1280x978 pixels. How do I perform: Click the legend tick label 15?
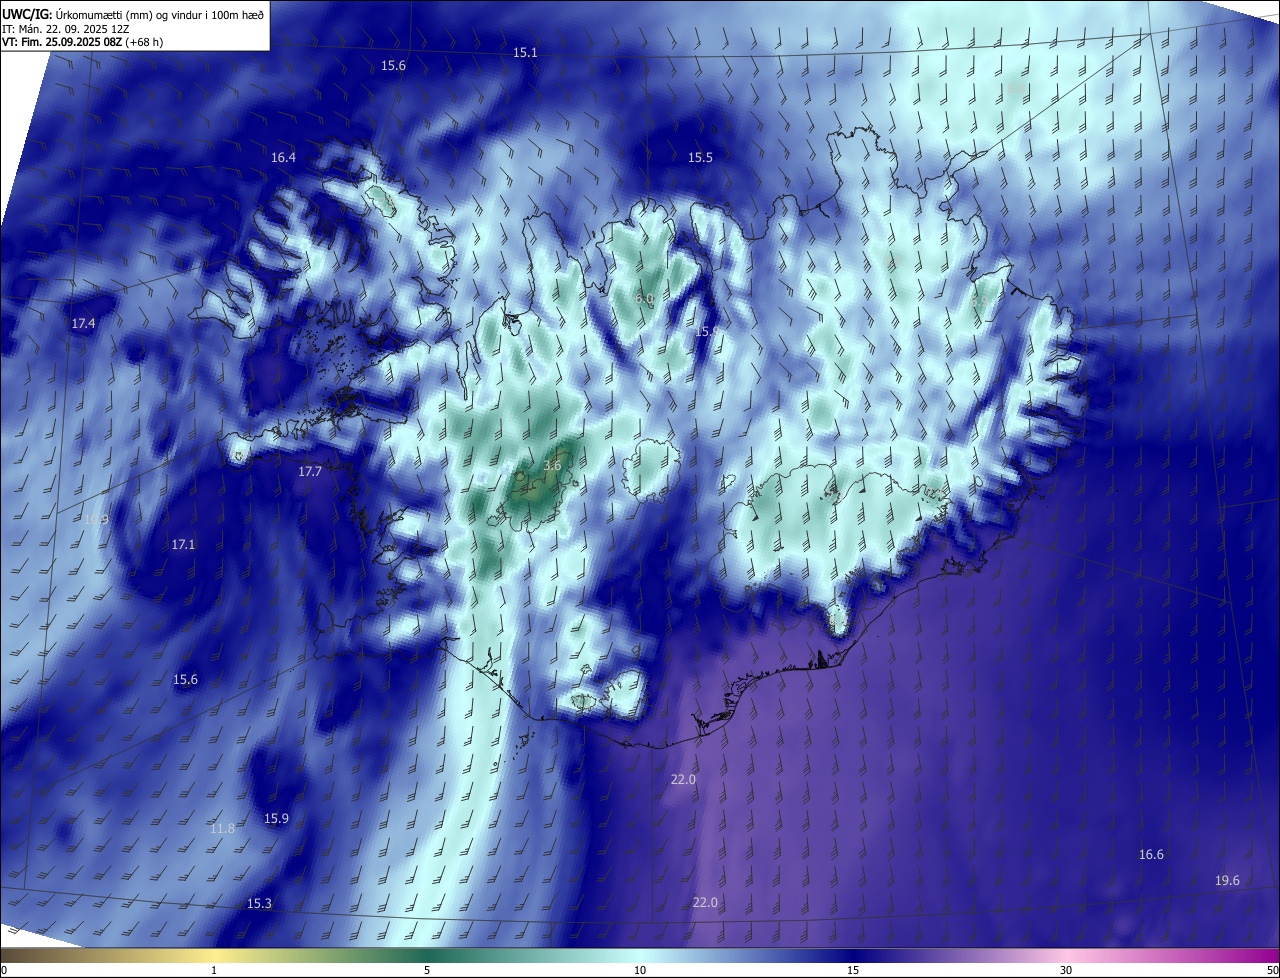(x=853, y=970)
